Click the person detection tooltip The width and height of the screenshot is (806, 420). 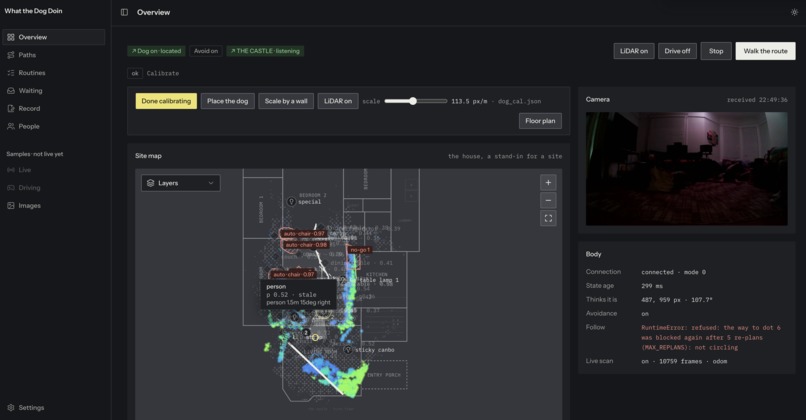pyautogui.click(x=298, y=295)
